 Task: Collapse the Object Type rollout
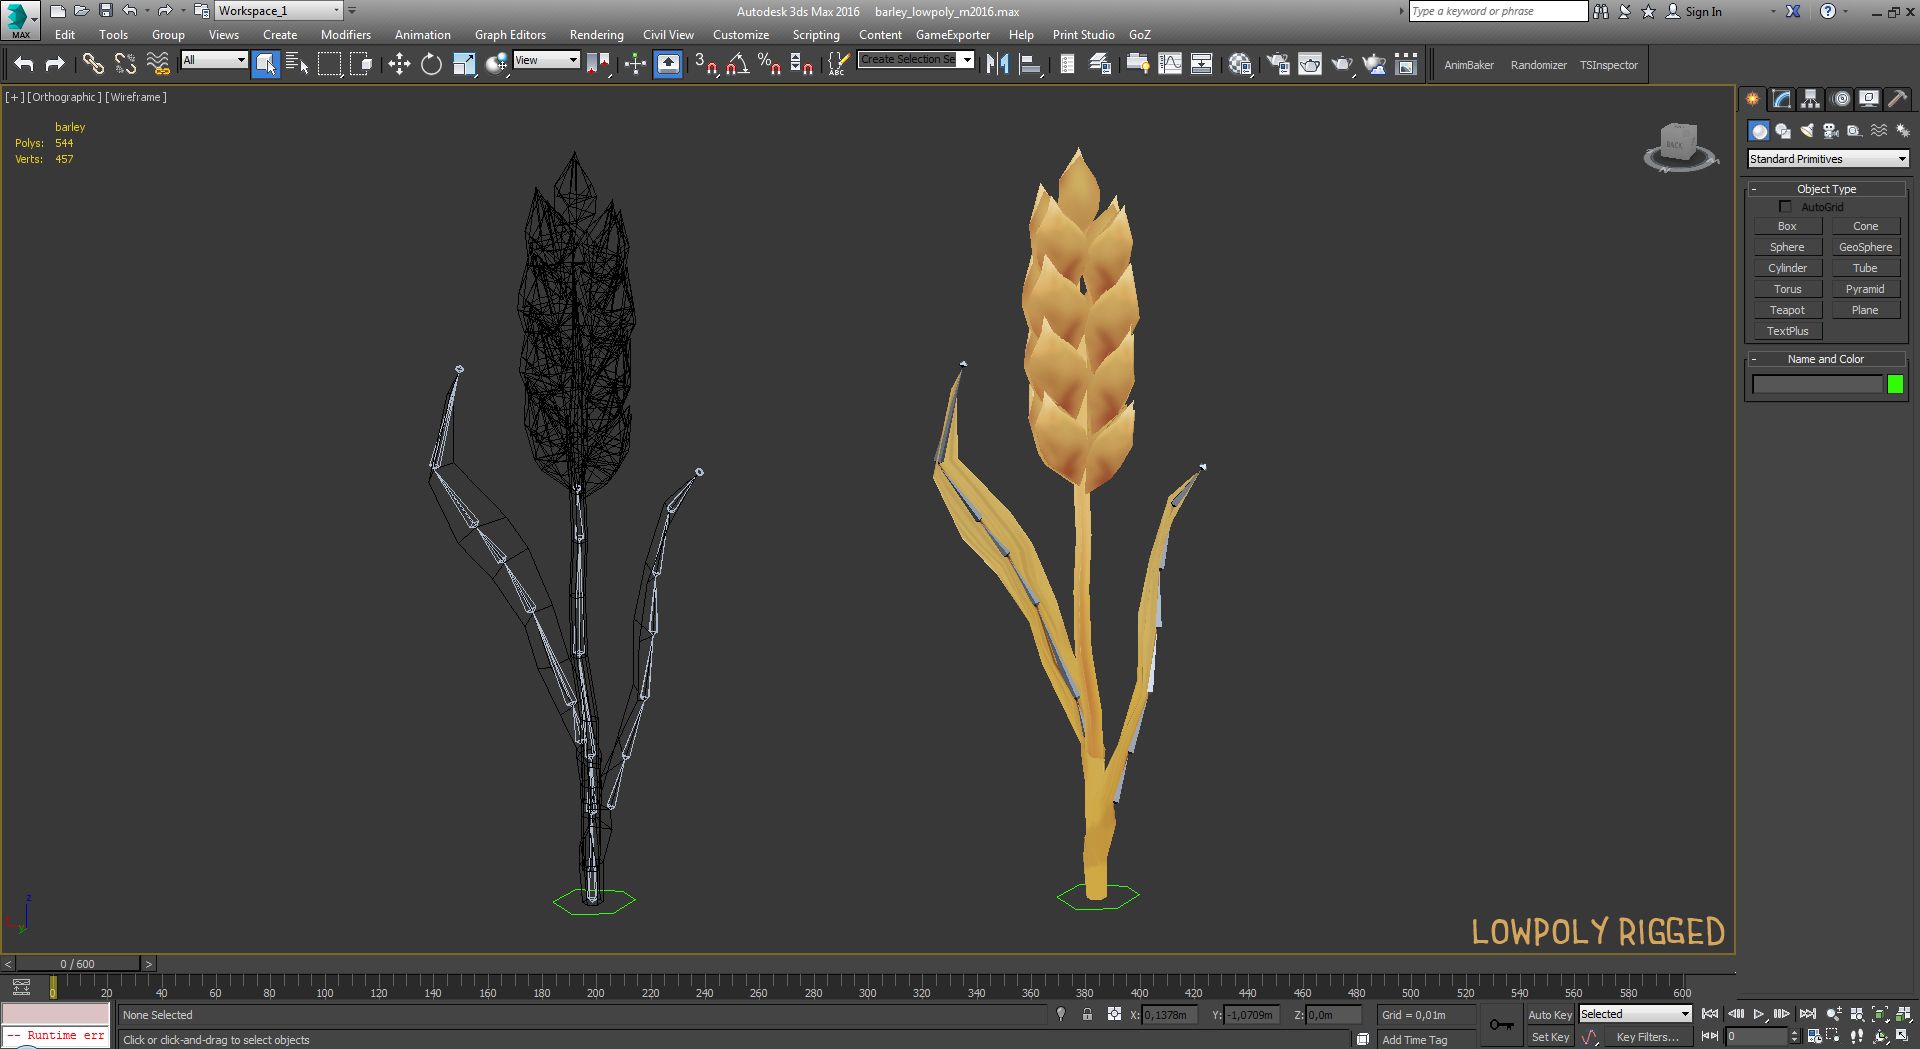(1826, 189)
